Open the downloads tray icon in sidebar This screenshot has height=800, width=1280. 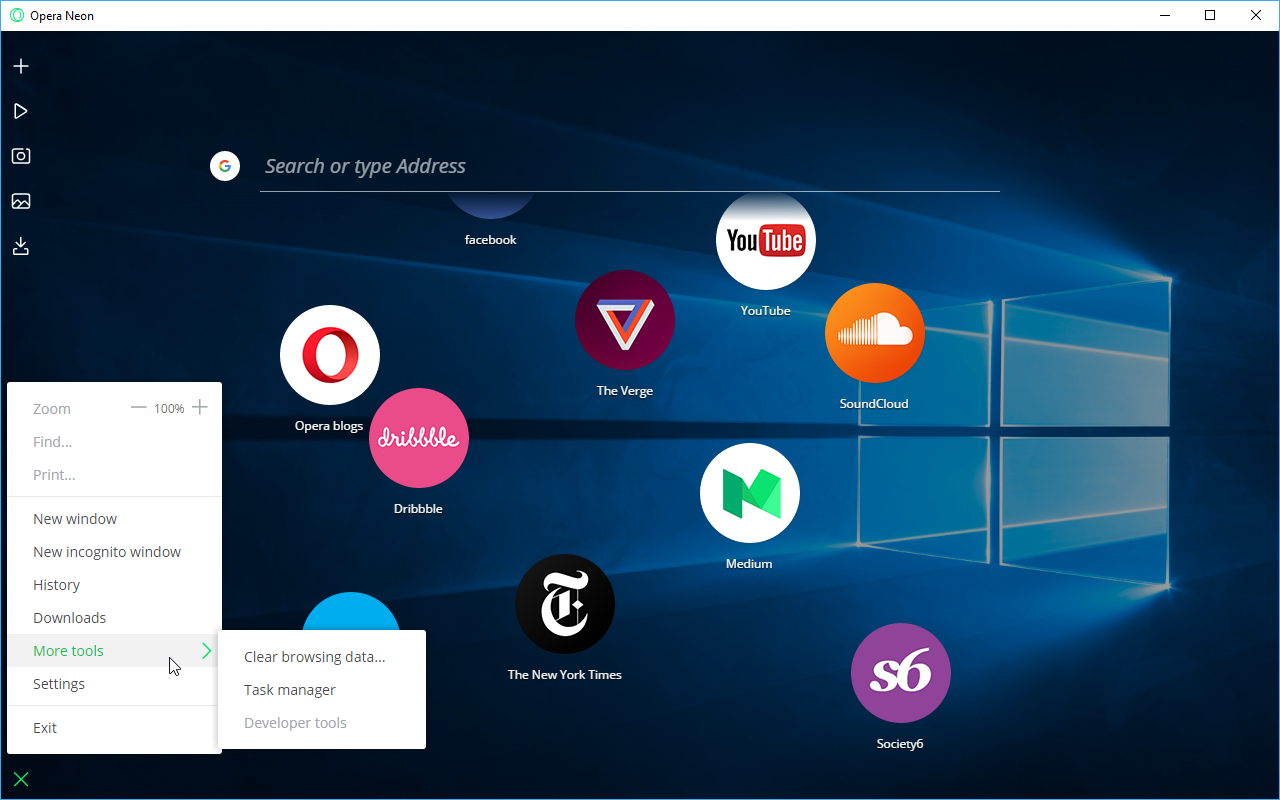click(x=21, y=246)
